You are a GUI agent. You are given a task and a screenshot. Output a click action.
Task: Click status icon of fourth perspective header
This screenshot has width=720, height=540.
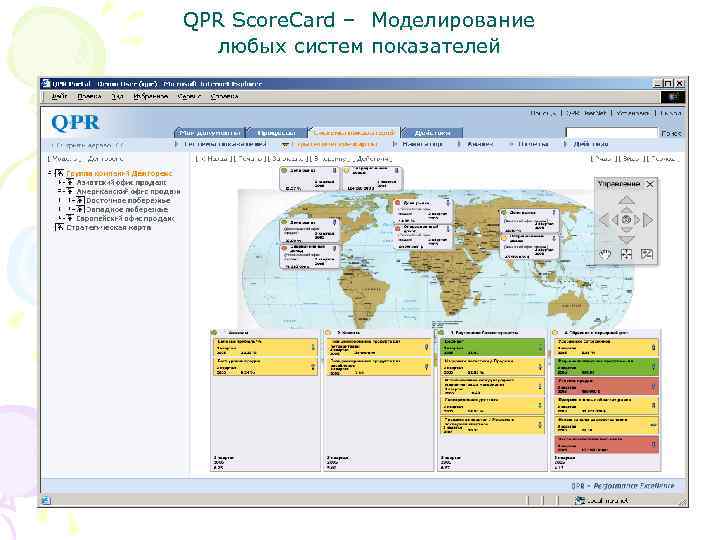(555, 332)
